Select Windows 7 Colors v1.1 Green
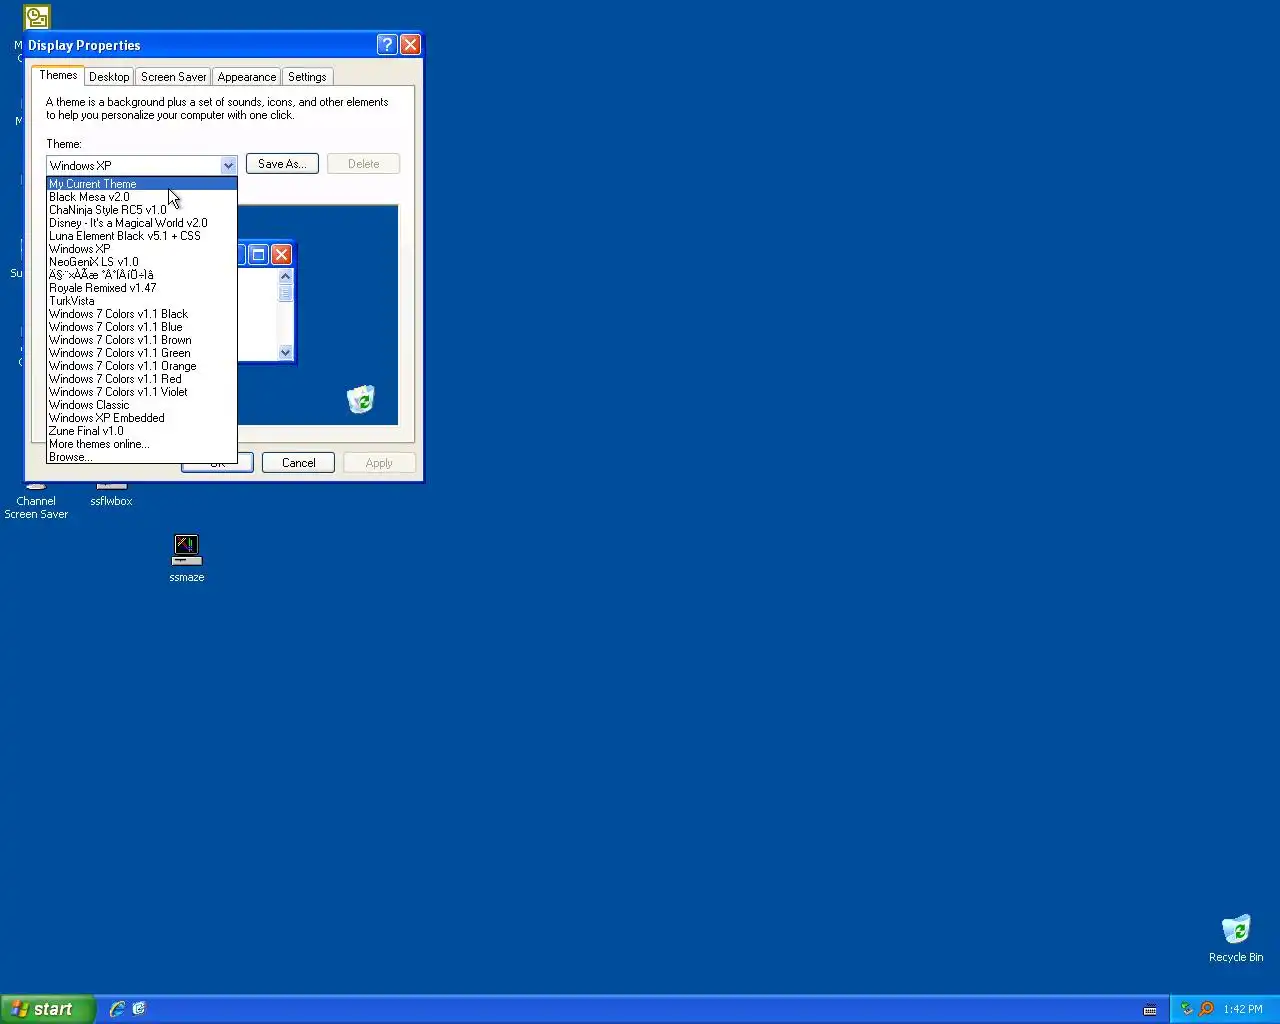 [x=141, y=353]
